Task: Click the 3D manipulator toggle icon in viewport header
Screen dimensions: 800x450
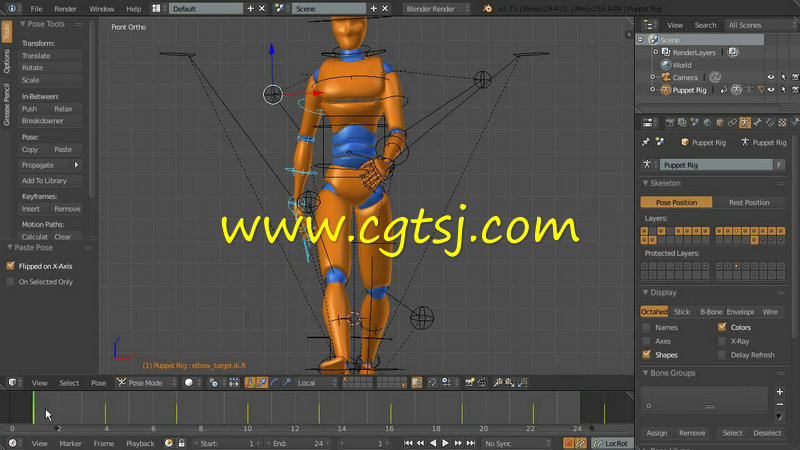Action: click(x=250, y=383)
